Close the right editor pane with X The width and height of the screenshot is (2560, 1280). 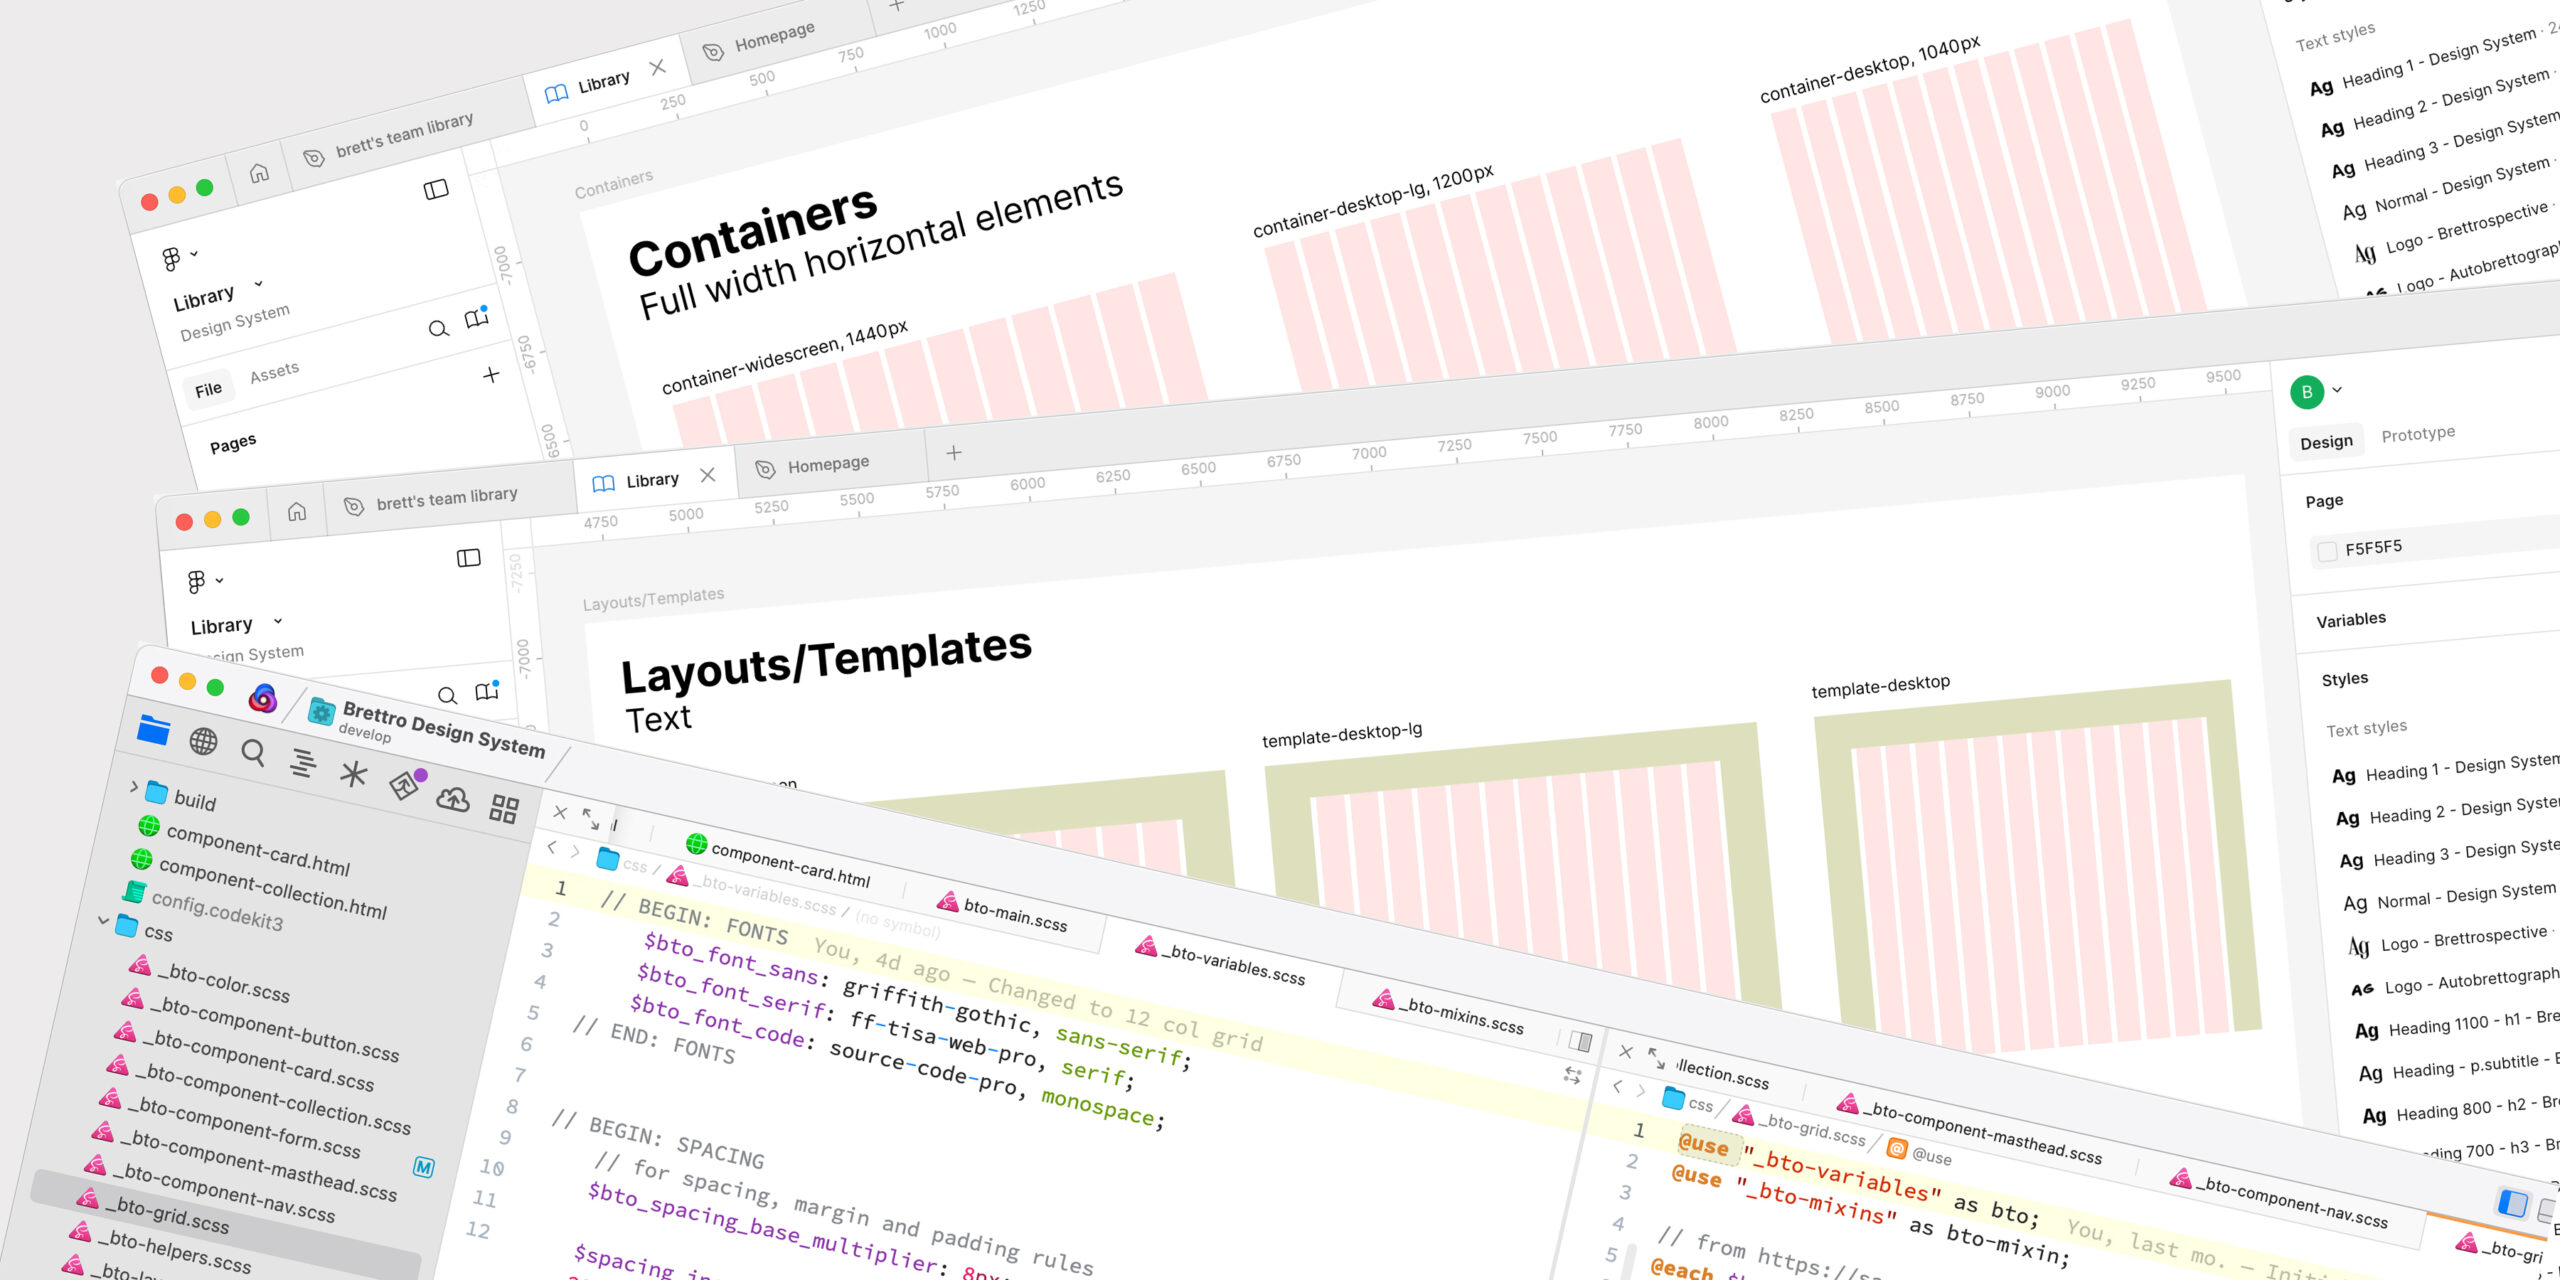click(1626, 1052)
